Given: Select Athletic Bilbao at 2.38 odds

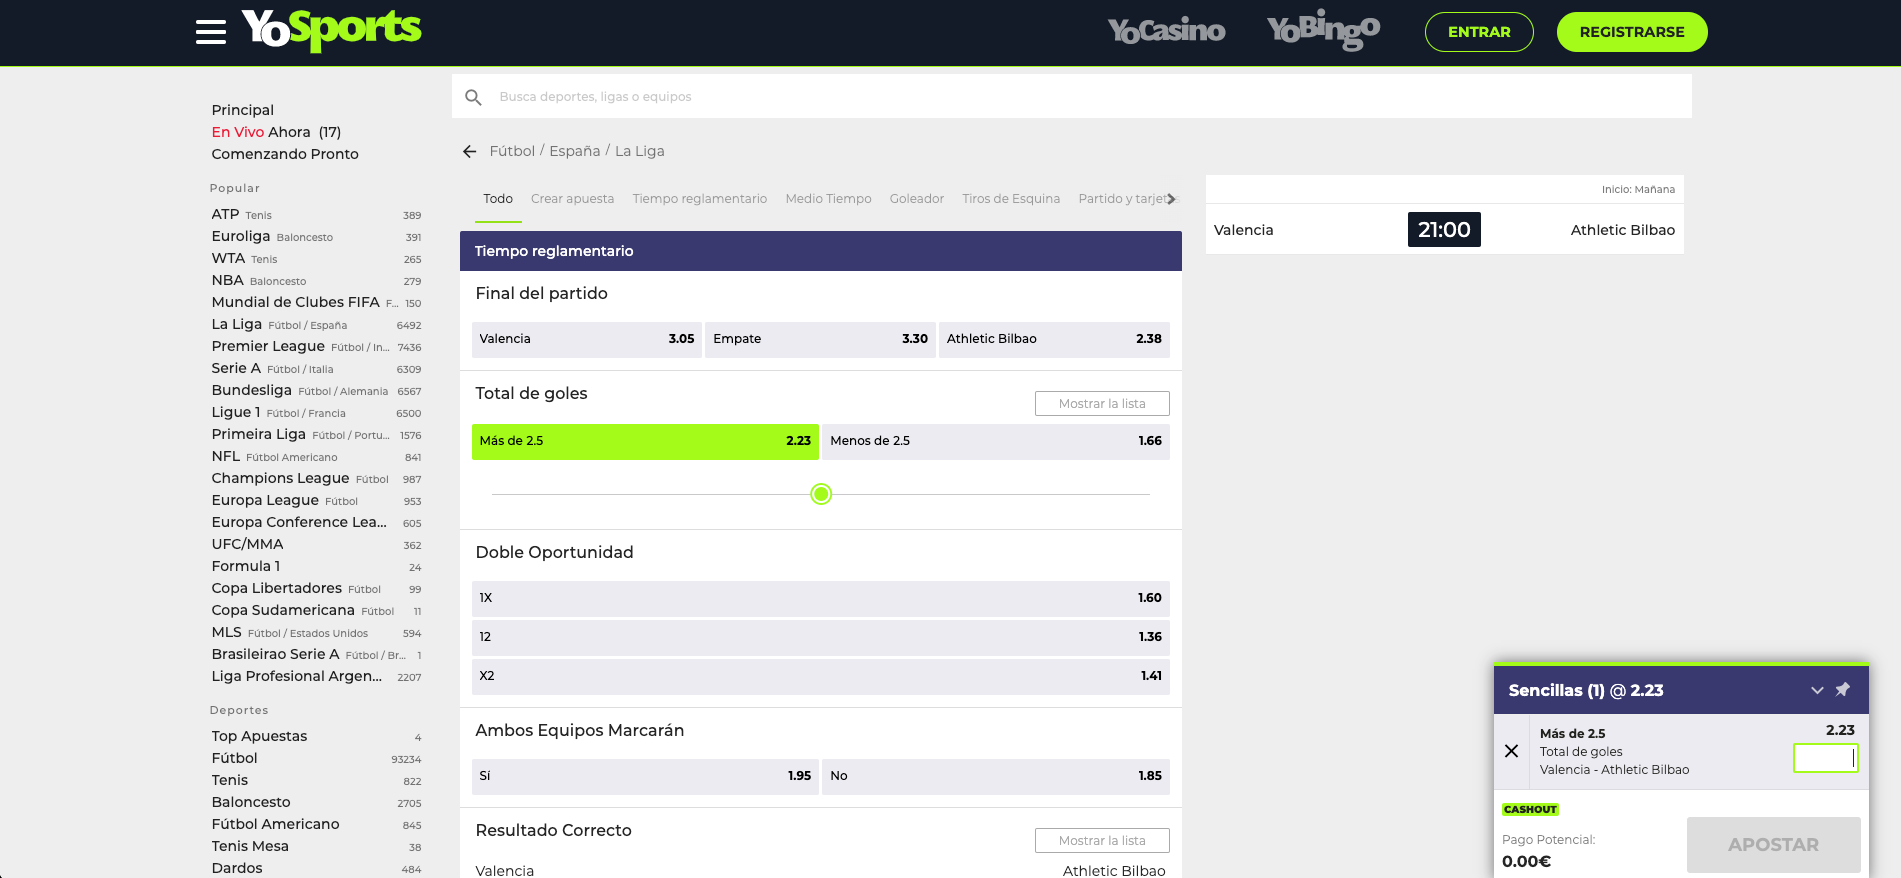Looking at the screenshot, I should (x=1054, y=339).
